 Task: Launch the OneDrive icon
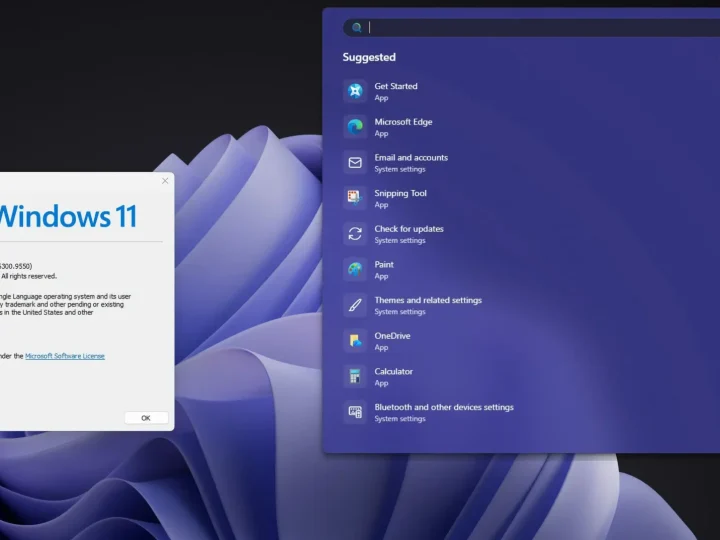[x=355, y=341]
